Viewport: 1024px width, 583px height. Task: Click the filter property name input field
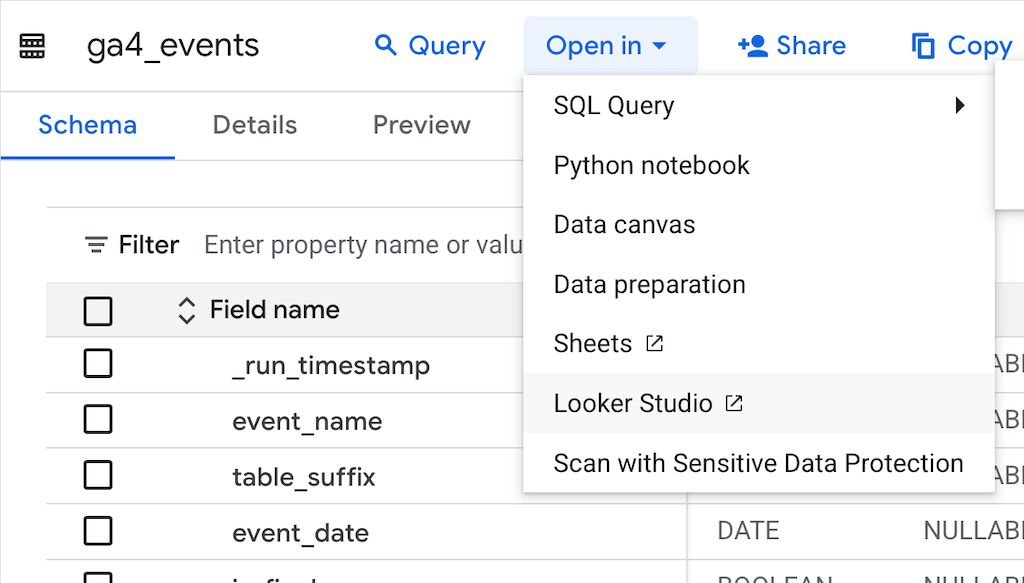[x=363, y=245]
